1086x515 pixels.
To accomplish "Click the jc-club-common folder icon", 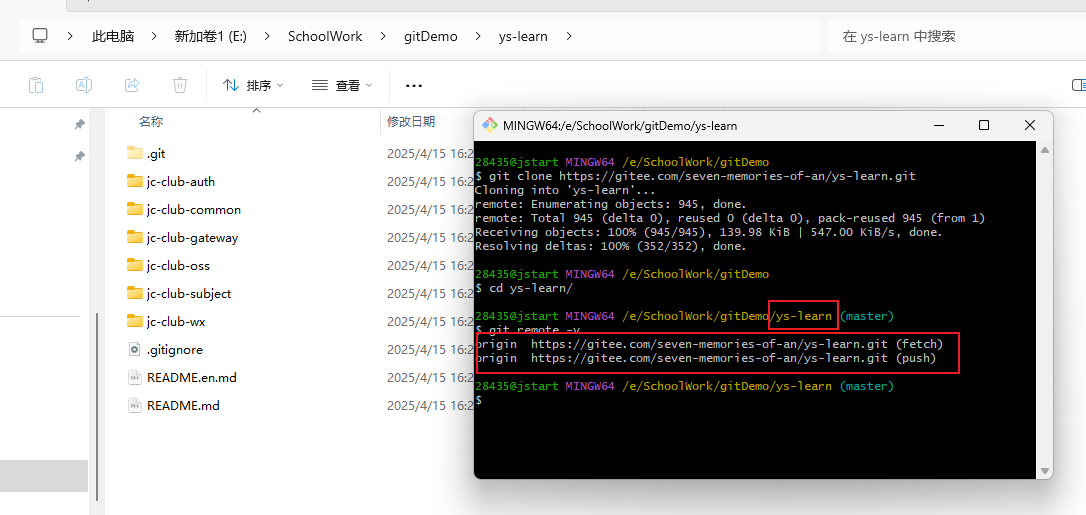I will [134, 210].
